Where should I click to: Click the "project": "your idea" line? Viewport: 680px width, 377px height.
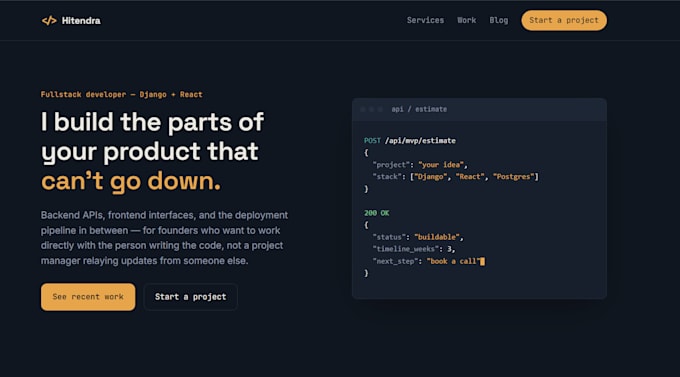[x=420, y=165]
